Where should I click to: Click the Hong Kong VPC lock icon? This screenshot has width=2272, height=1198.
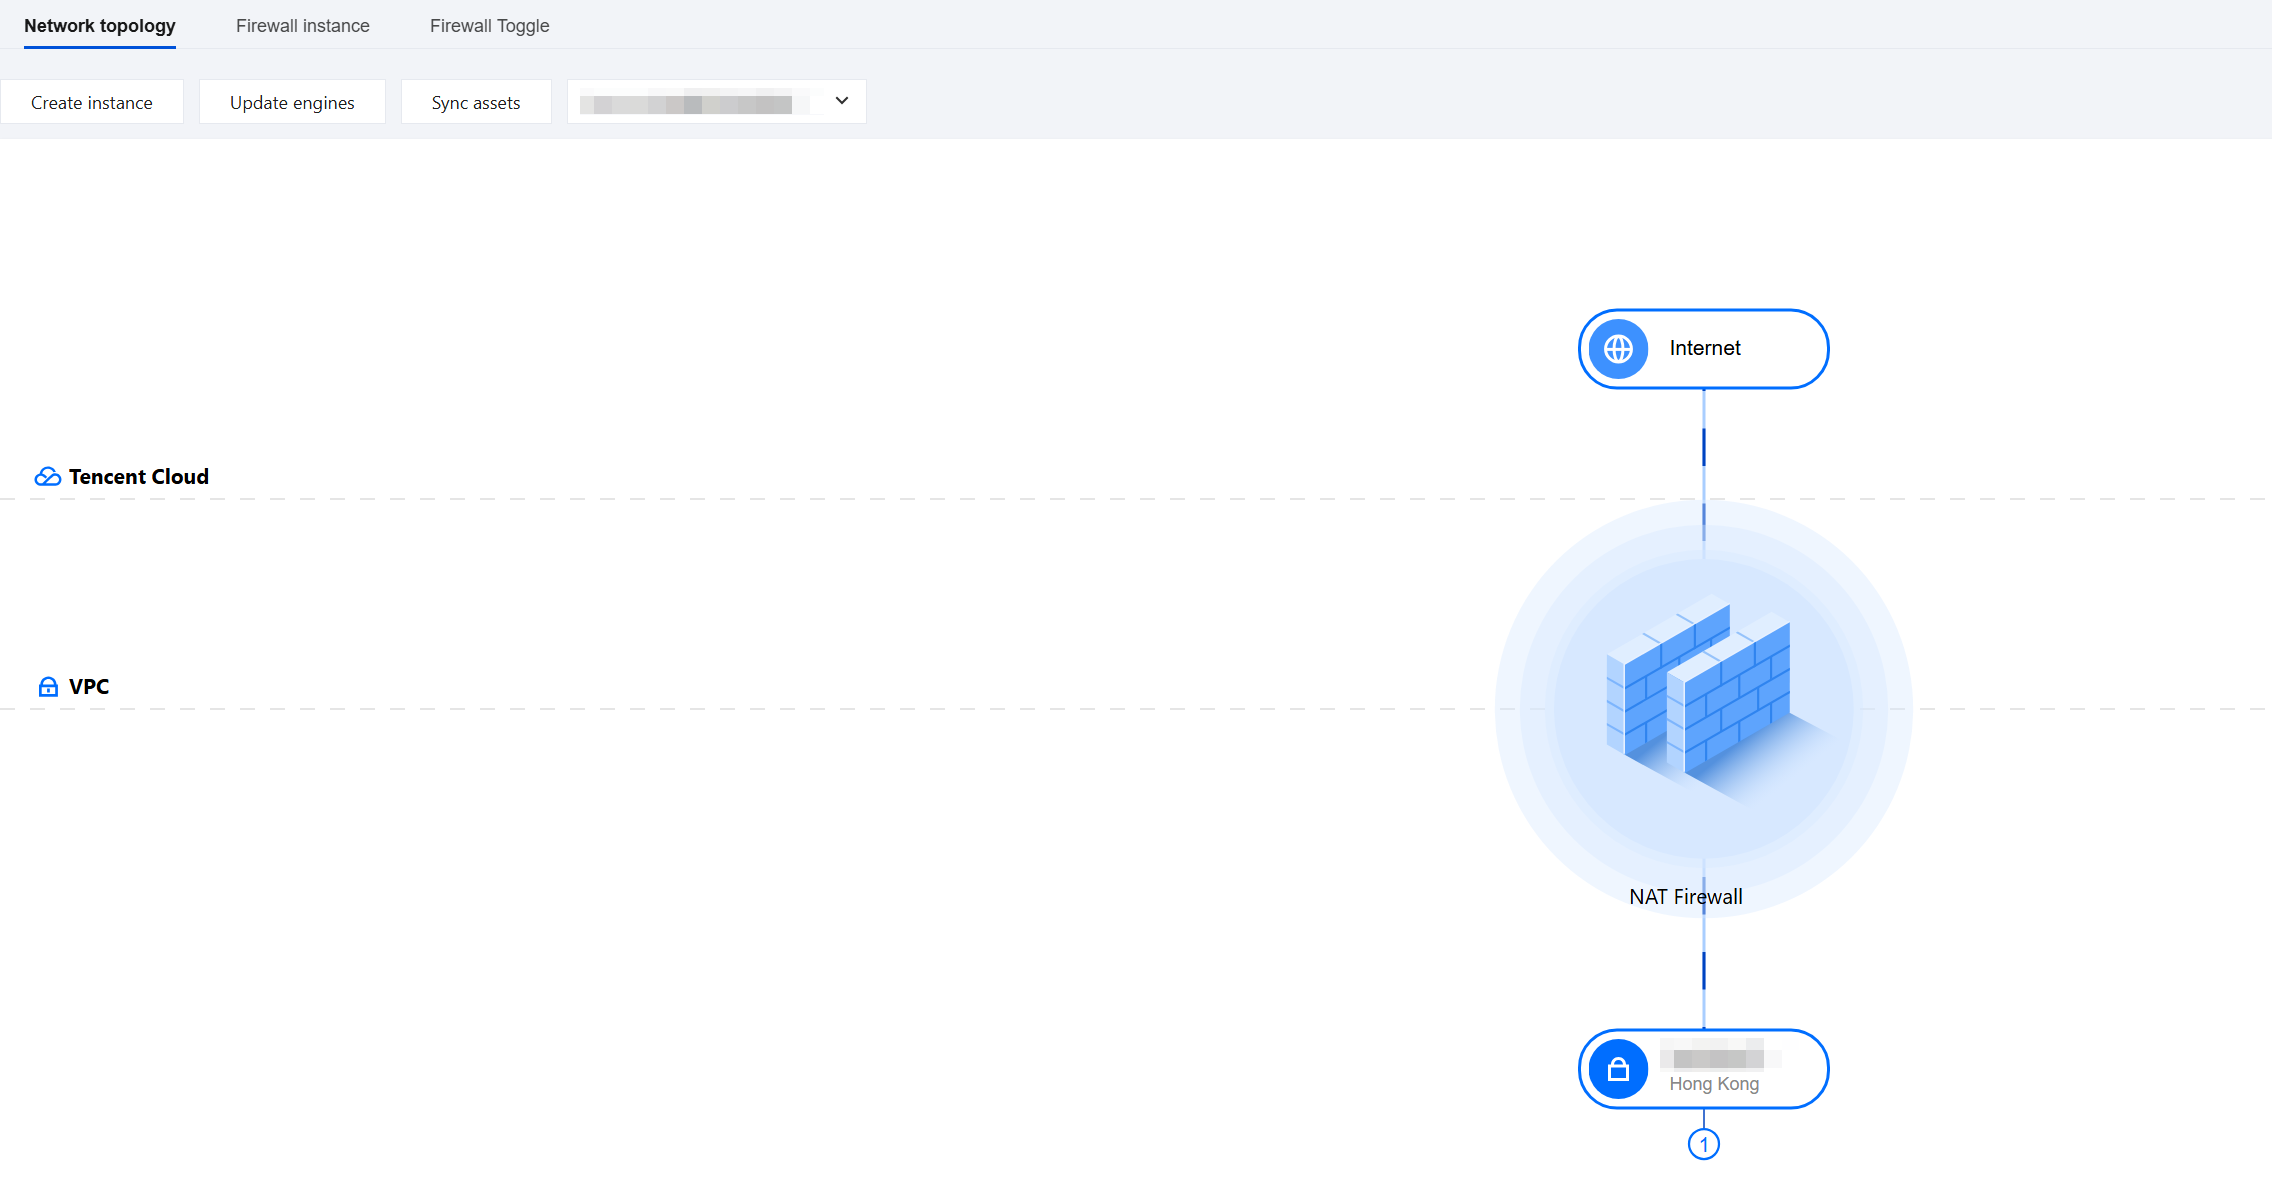click(x=1618, y=1069)
